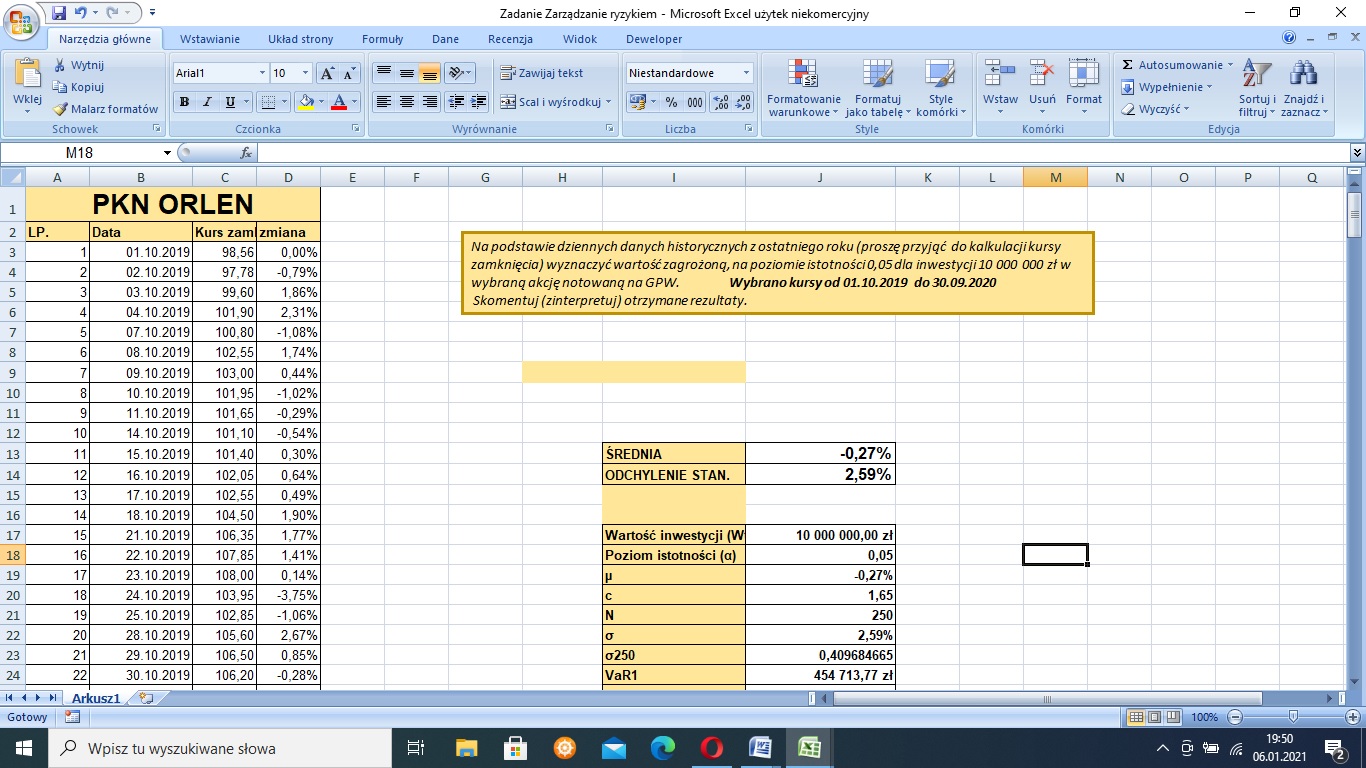Apply thousands separator style

[694, 102]
